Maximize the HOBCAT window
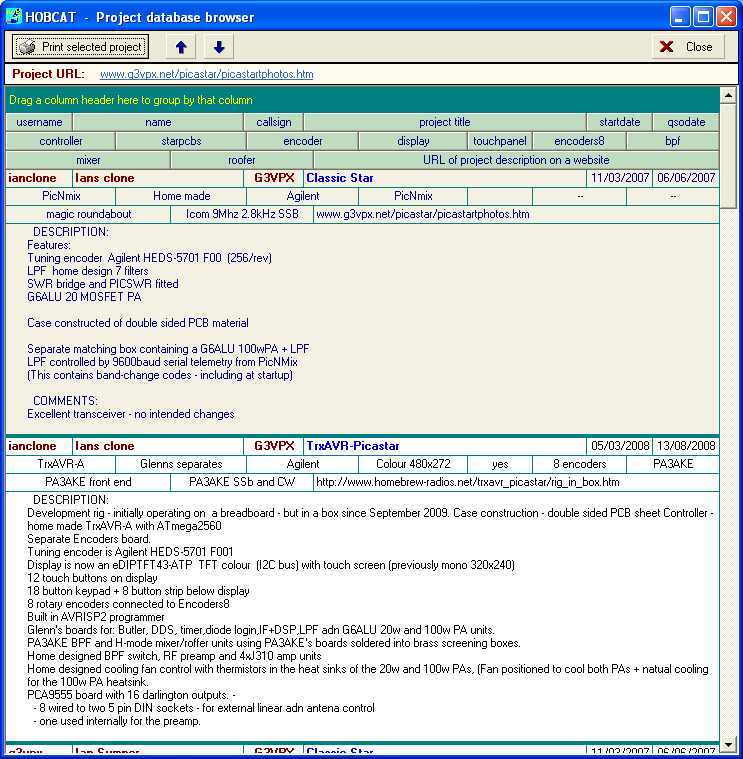 703,17
